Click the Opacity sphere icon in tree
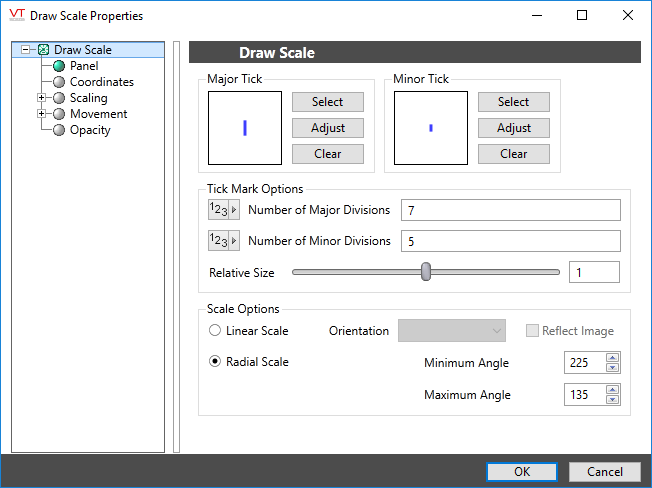 [x=59, y=130]
